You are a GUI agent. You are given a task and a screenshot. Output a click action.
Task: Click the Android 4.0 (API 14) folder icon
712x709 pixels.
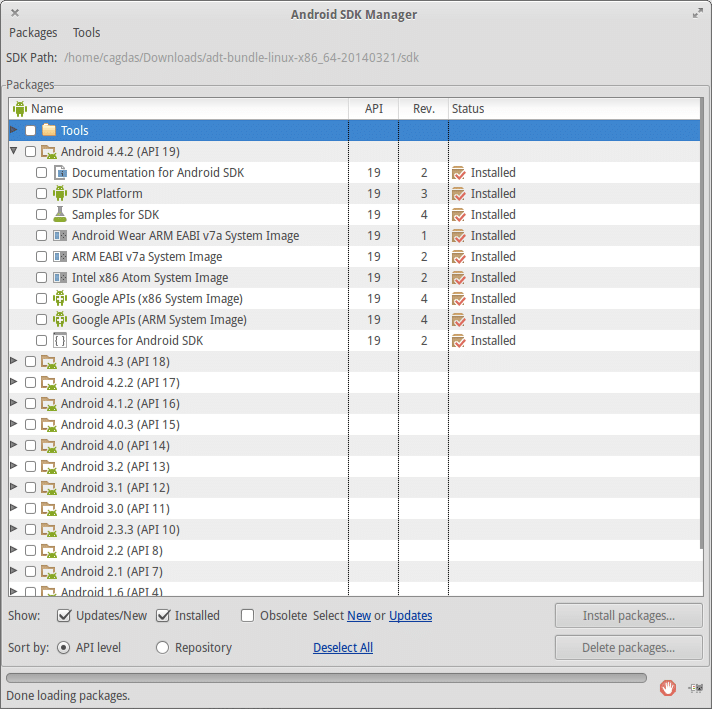49,446
